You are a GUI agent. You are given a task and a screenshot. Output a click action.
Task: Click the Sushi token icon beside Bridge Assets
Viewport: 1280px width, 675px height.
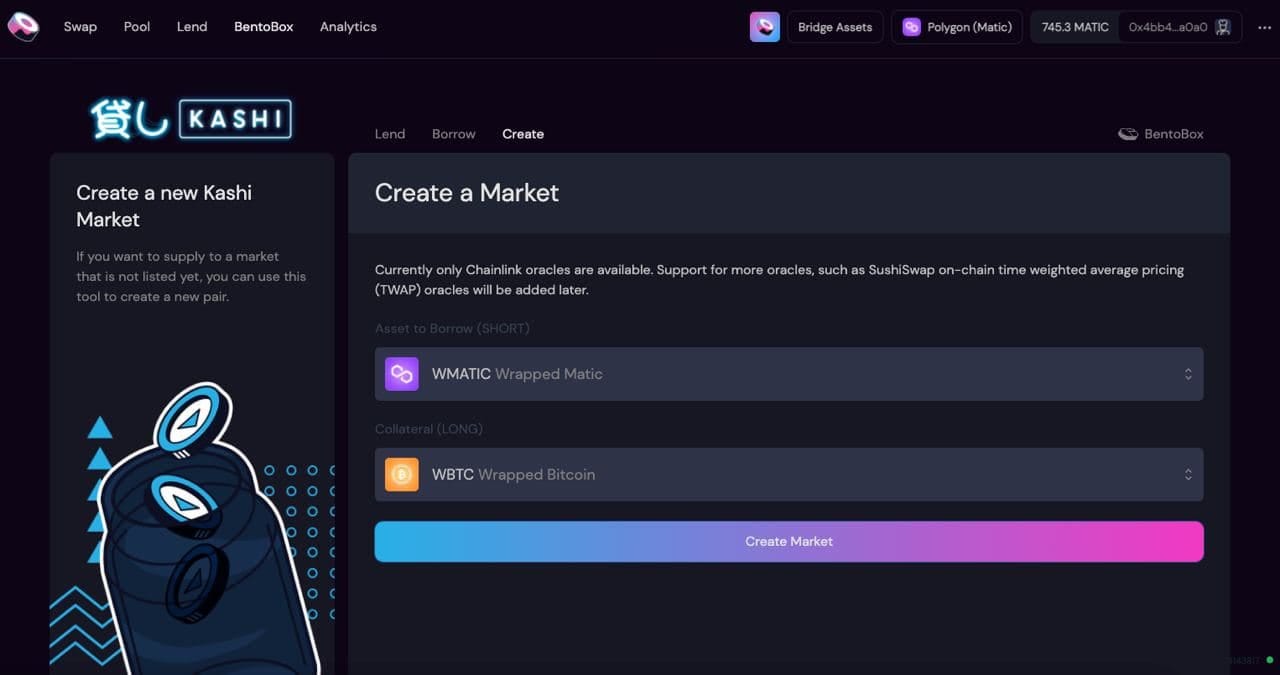pyautogui.click(x=765, y=27)
